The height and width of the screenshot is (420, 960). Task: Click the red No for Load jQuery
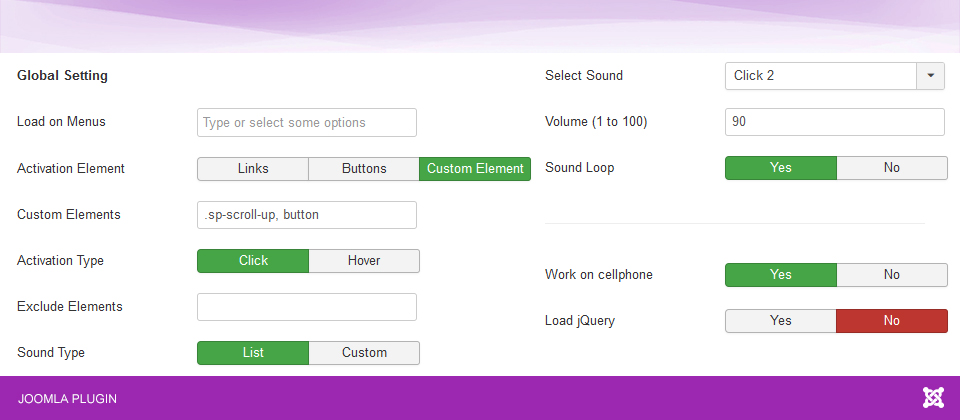892,321
